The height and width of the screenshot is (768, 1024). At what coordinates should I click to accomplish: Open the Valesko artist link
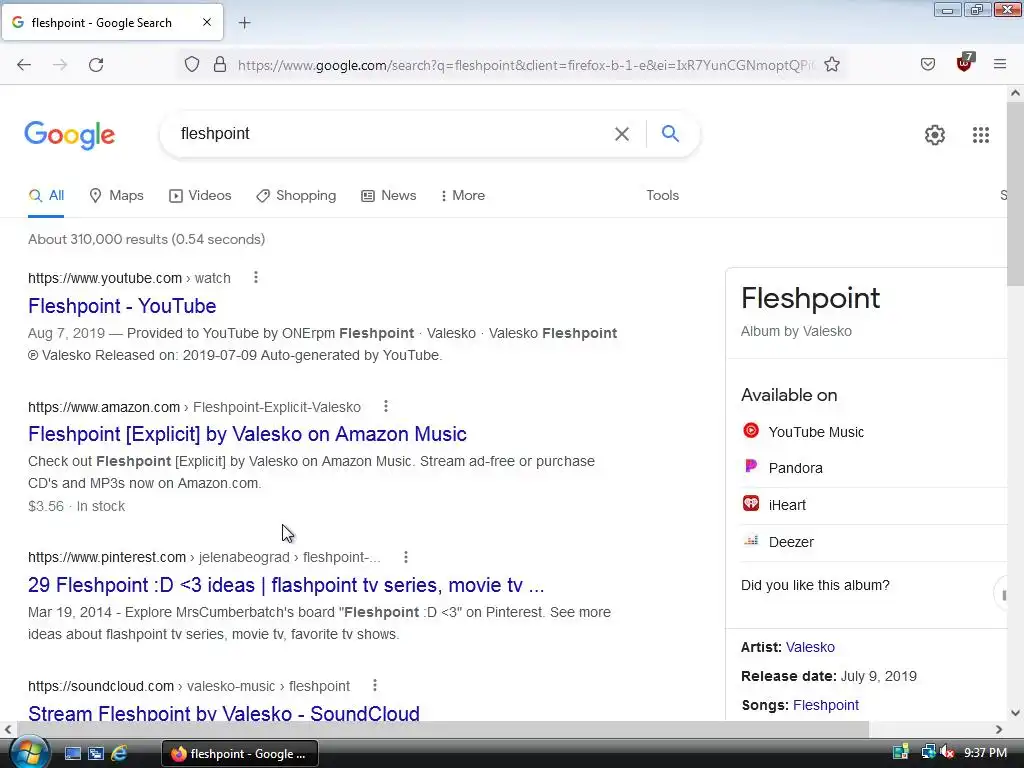click(x=810, y=647)
